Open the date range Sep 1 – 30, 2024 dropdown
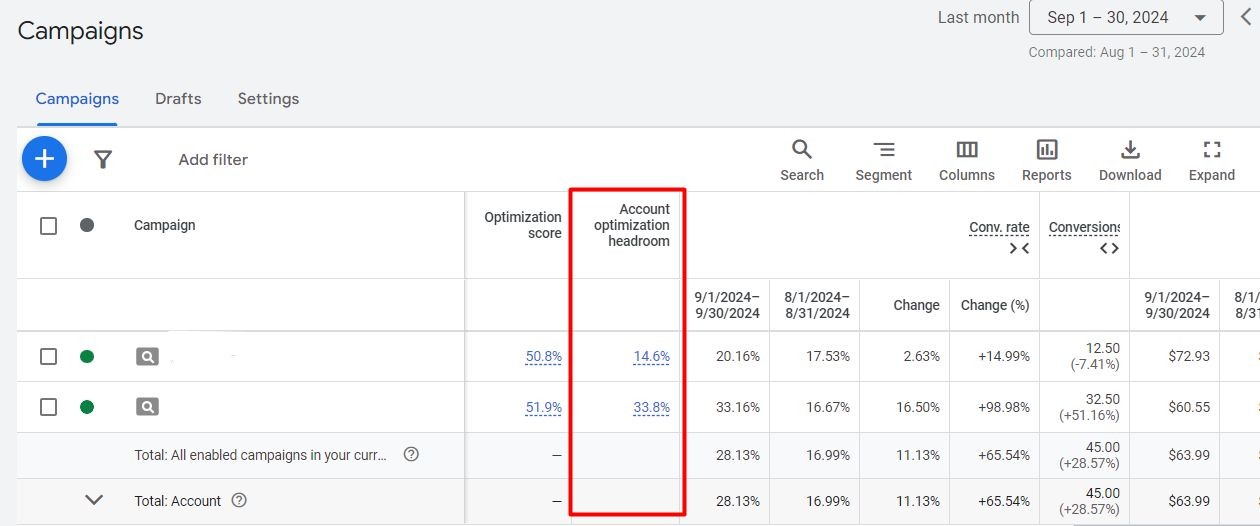1260x526 pixels. click(1126, 17)
